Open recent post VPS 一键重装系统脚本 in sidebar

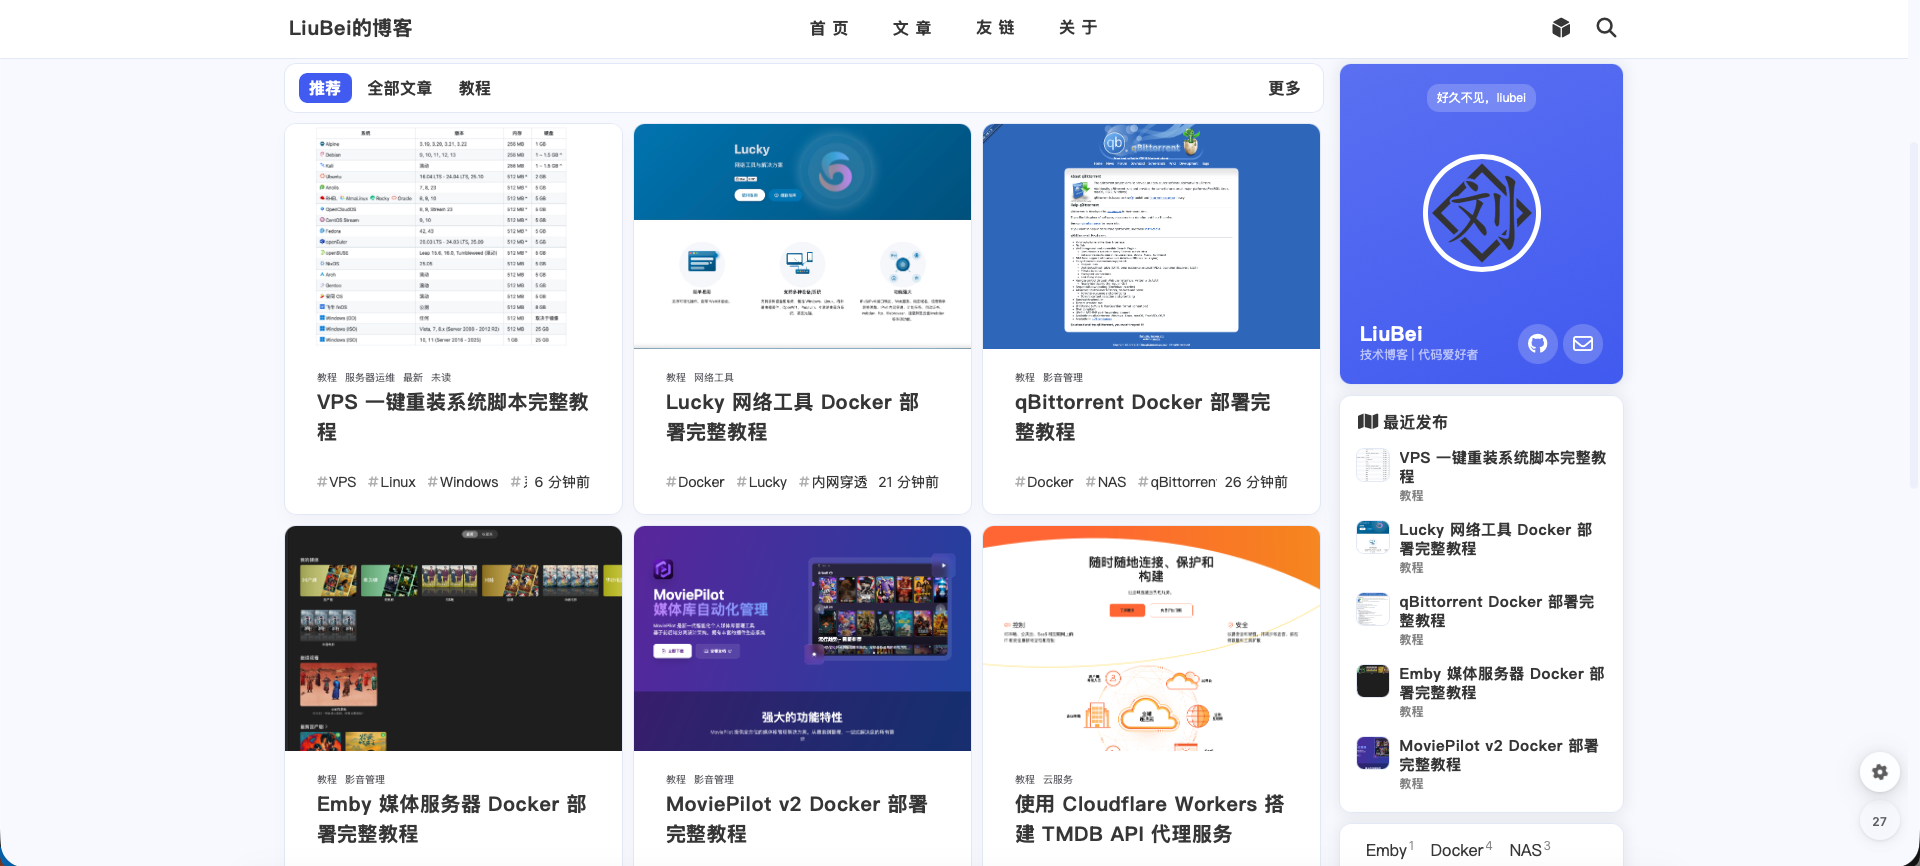1502,467
